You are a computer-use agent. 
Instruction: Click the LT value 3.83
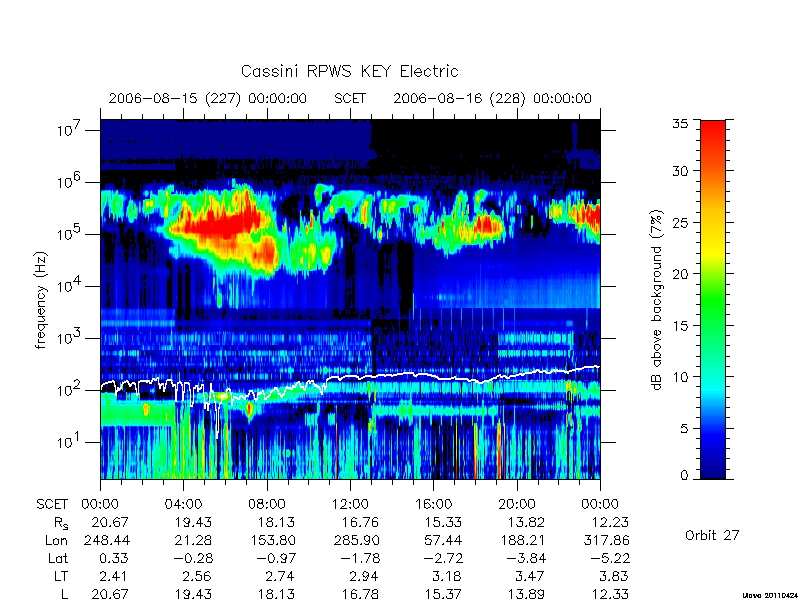tap(613, 576)
